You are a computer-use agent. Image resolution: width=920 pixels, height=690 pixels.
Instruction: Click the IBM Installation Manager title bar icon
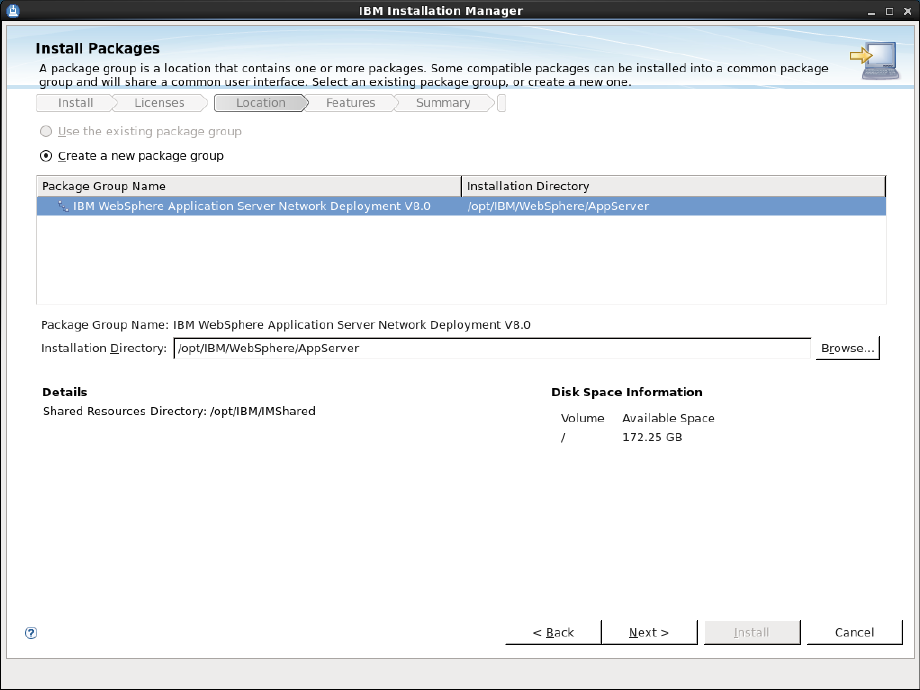tap(13, 11)
